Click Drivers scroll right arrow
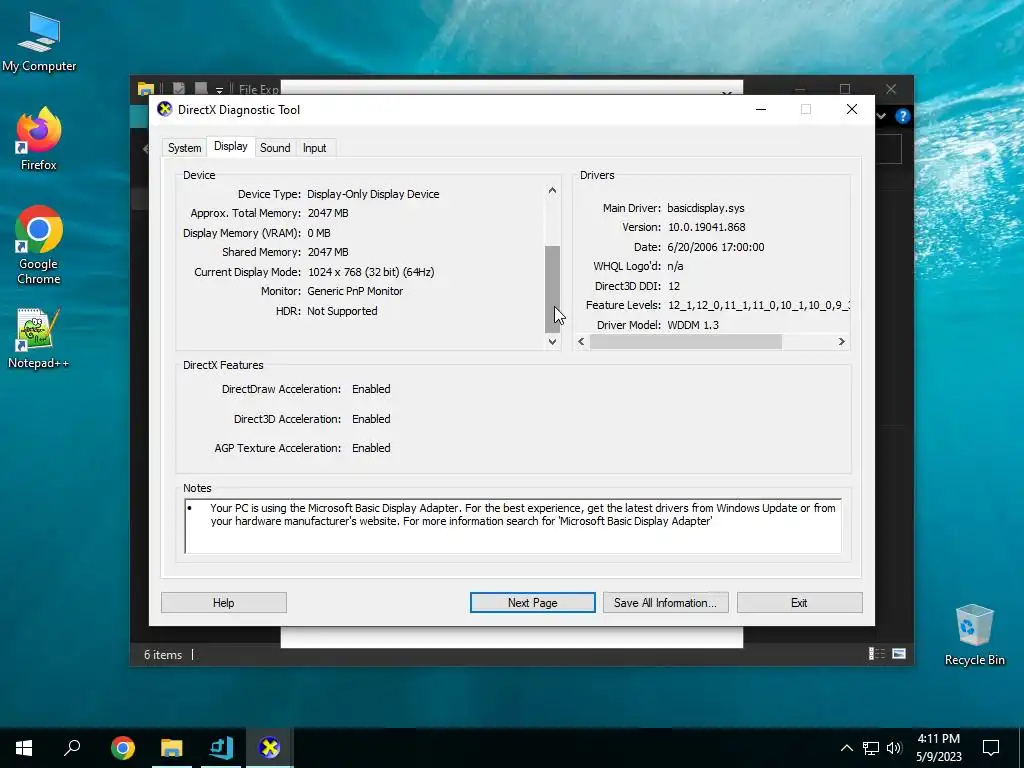Viewport: 1024px width, 768px height. point(841,342)
